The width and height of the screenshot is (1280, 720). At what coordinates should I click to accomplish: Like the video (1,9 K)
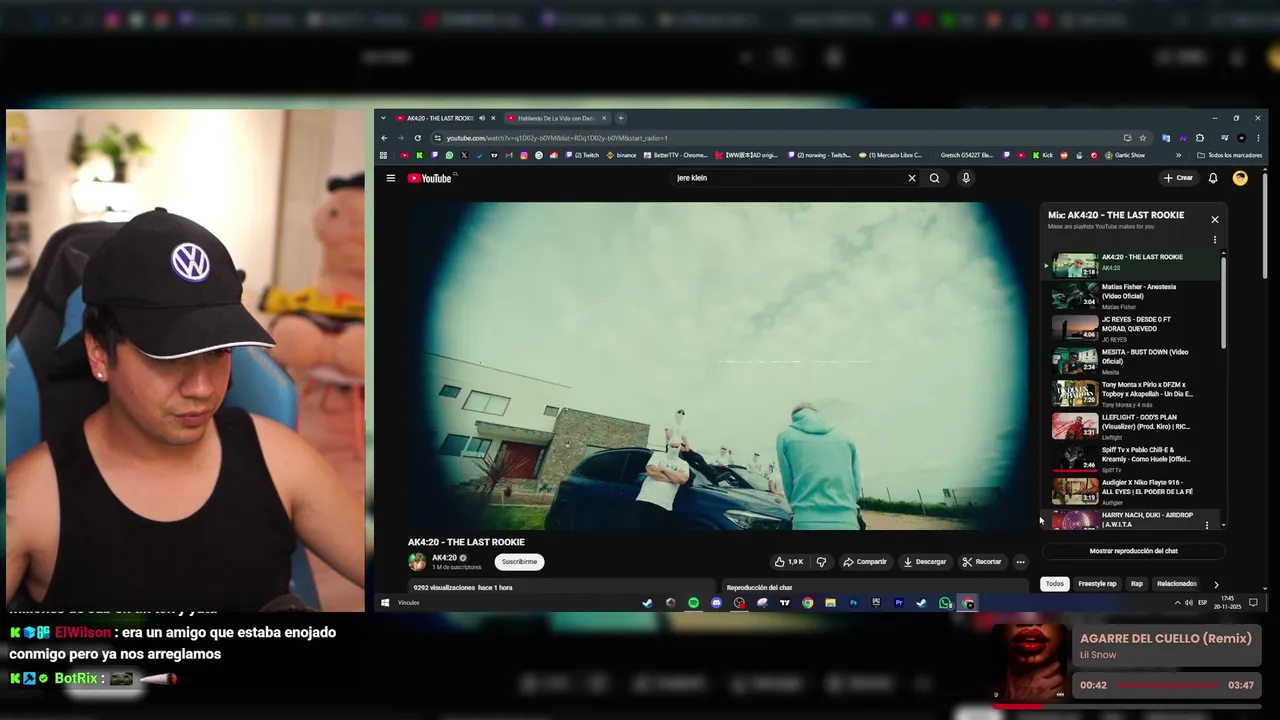[789, 562]
